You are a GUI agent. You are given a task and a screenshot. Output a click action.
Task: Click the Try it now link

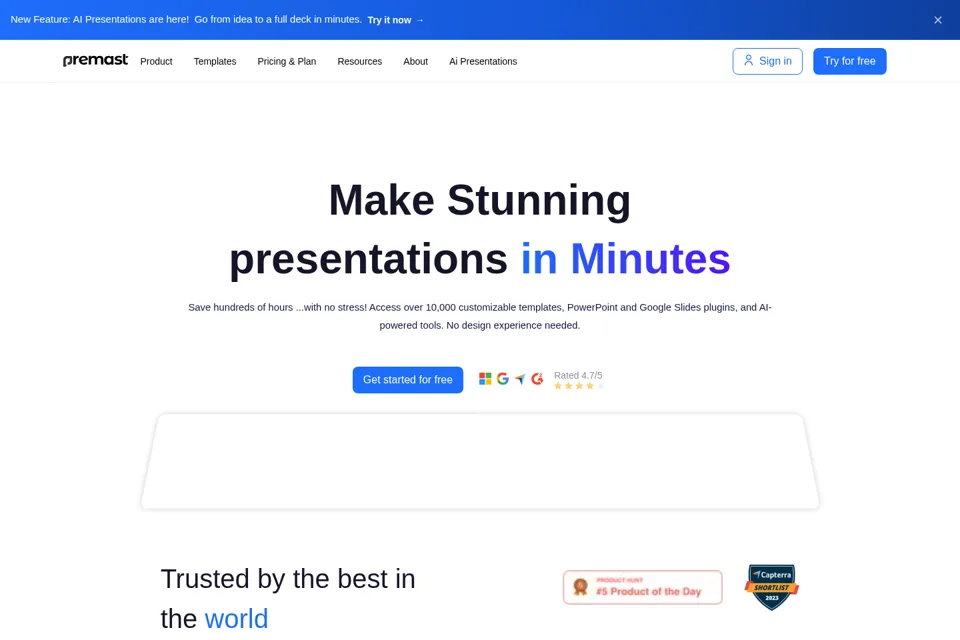tap(396, 20)
